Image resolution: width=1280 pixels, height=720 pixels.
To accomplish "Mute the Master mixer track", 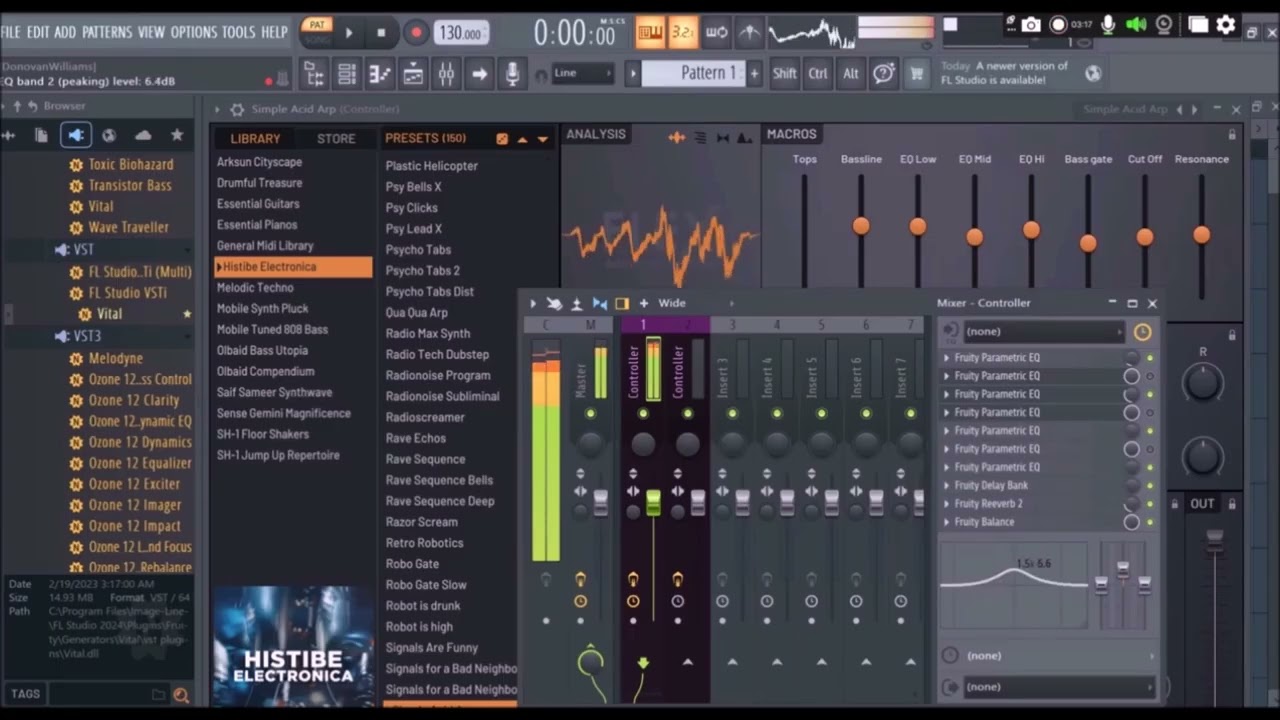I will (x=590, y=413).
